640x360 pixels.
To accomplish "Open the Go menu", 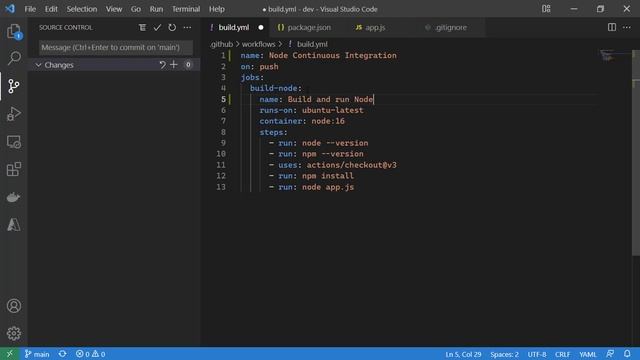I will (136, 9).
